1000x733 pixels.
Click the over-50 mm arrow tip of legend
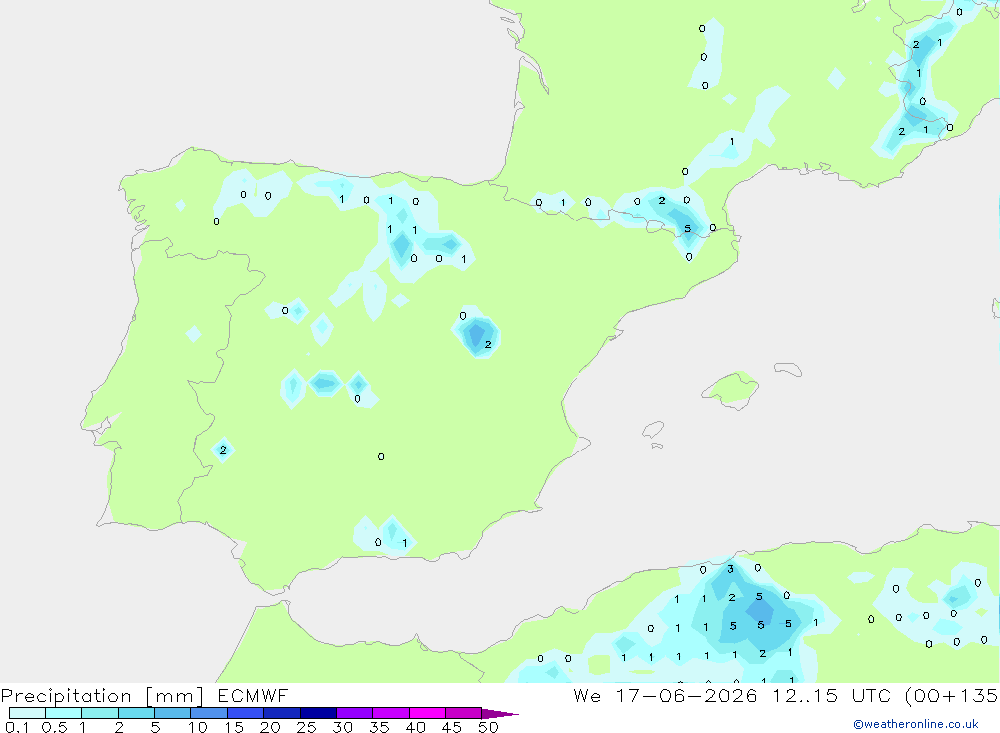click(x=499, y=713)
